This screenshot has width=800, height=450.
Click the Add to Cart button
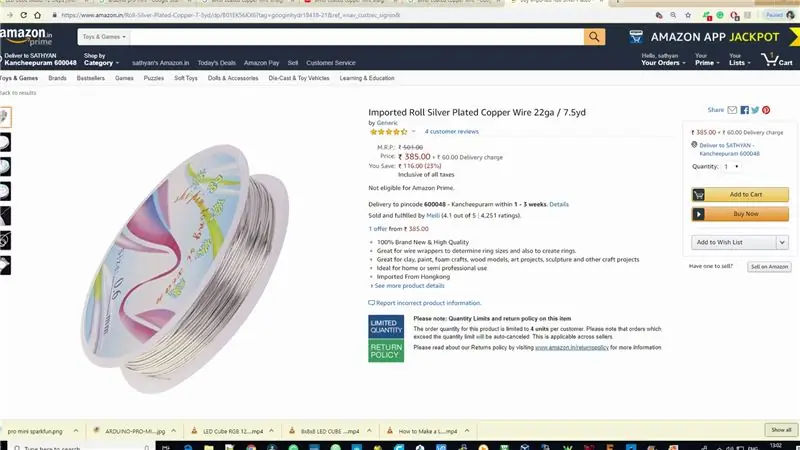740,194
